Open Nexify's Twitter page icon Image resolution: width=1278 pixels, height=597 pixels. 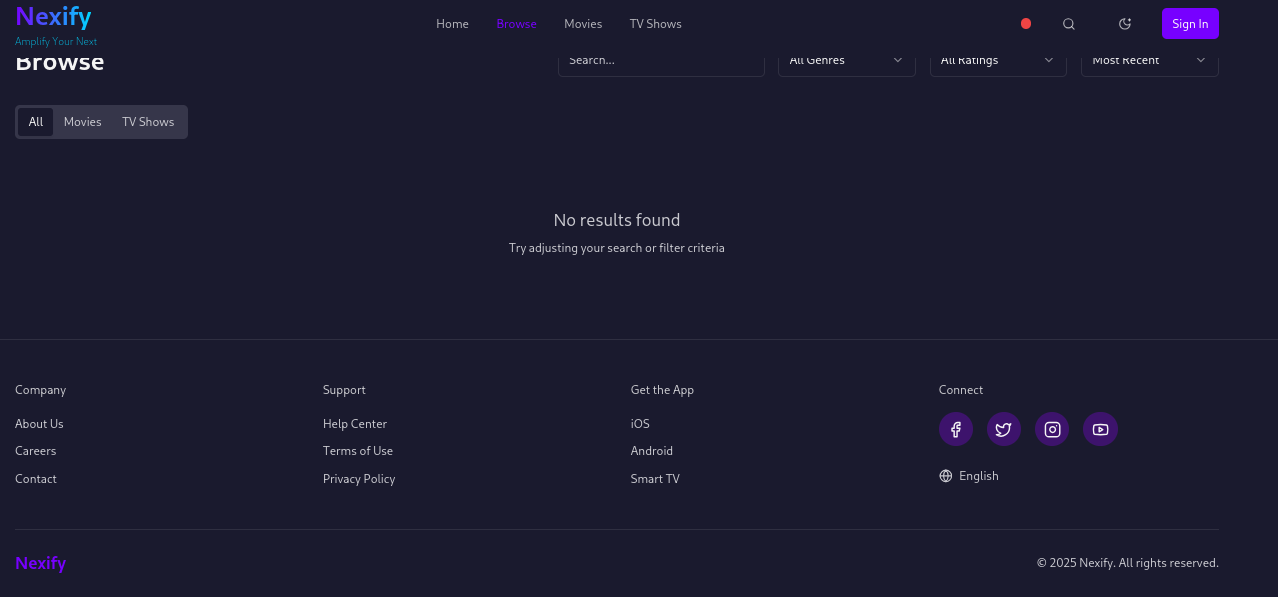coord(1004,429)
